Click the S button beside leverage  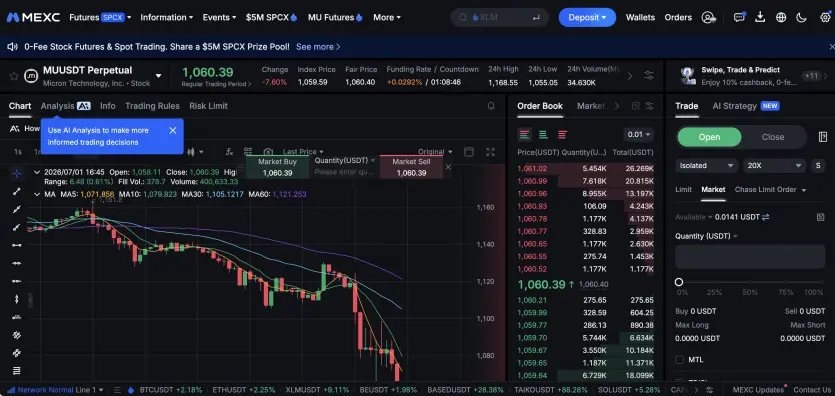tap(817, 166)
